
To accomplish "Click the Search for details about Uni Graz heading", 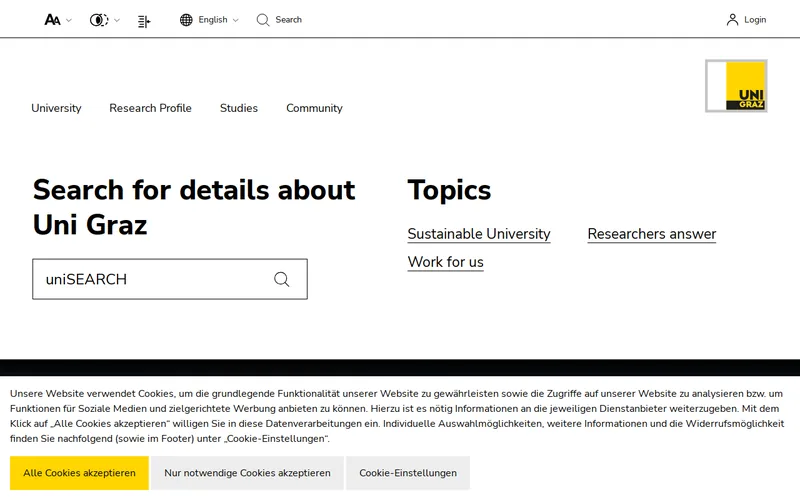I will pyautogui.click(x=194, y=207).
